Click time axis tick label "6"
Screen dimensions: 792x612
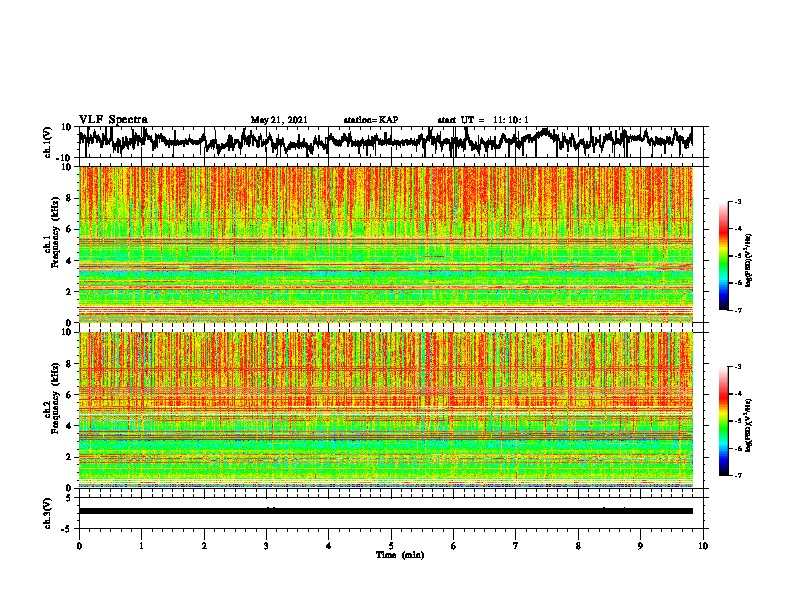pyautogui.click(x=454, y=546)
